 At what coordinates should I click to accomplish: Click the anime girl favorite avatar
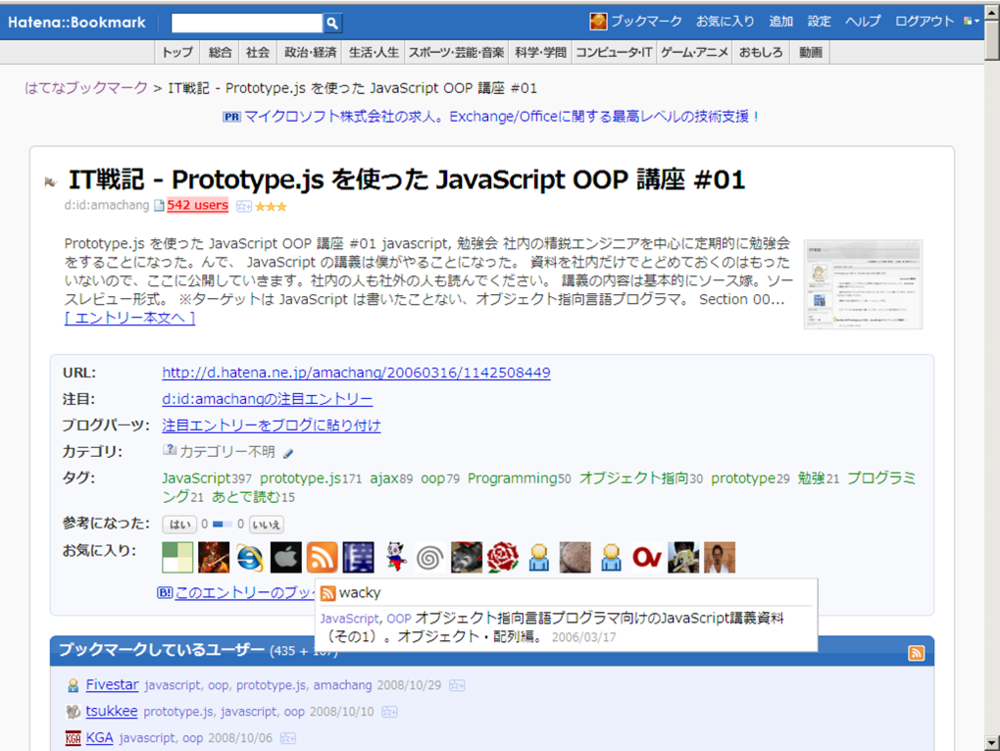pos(684,557)
